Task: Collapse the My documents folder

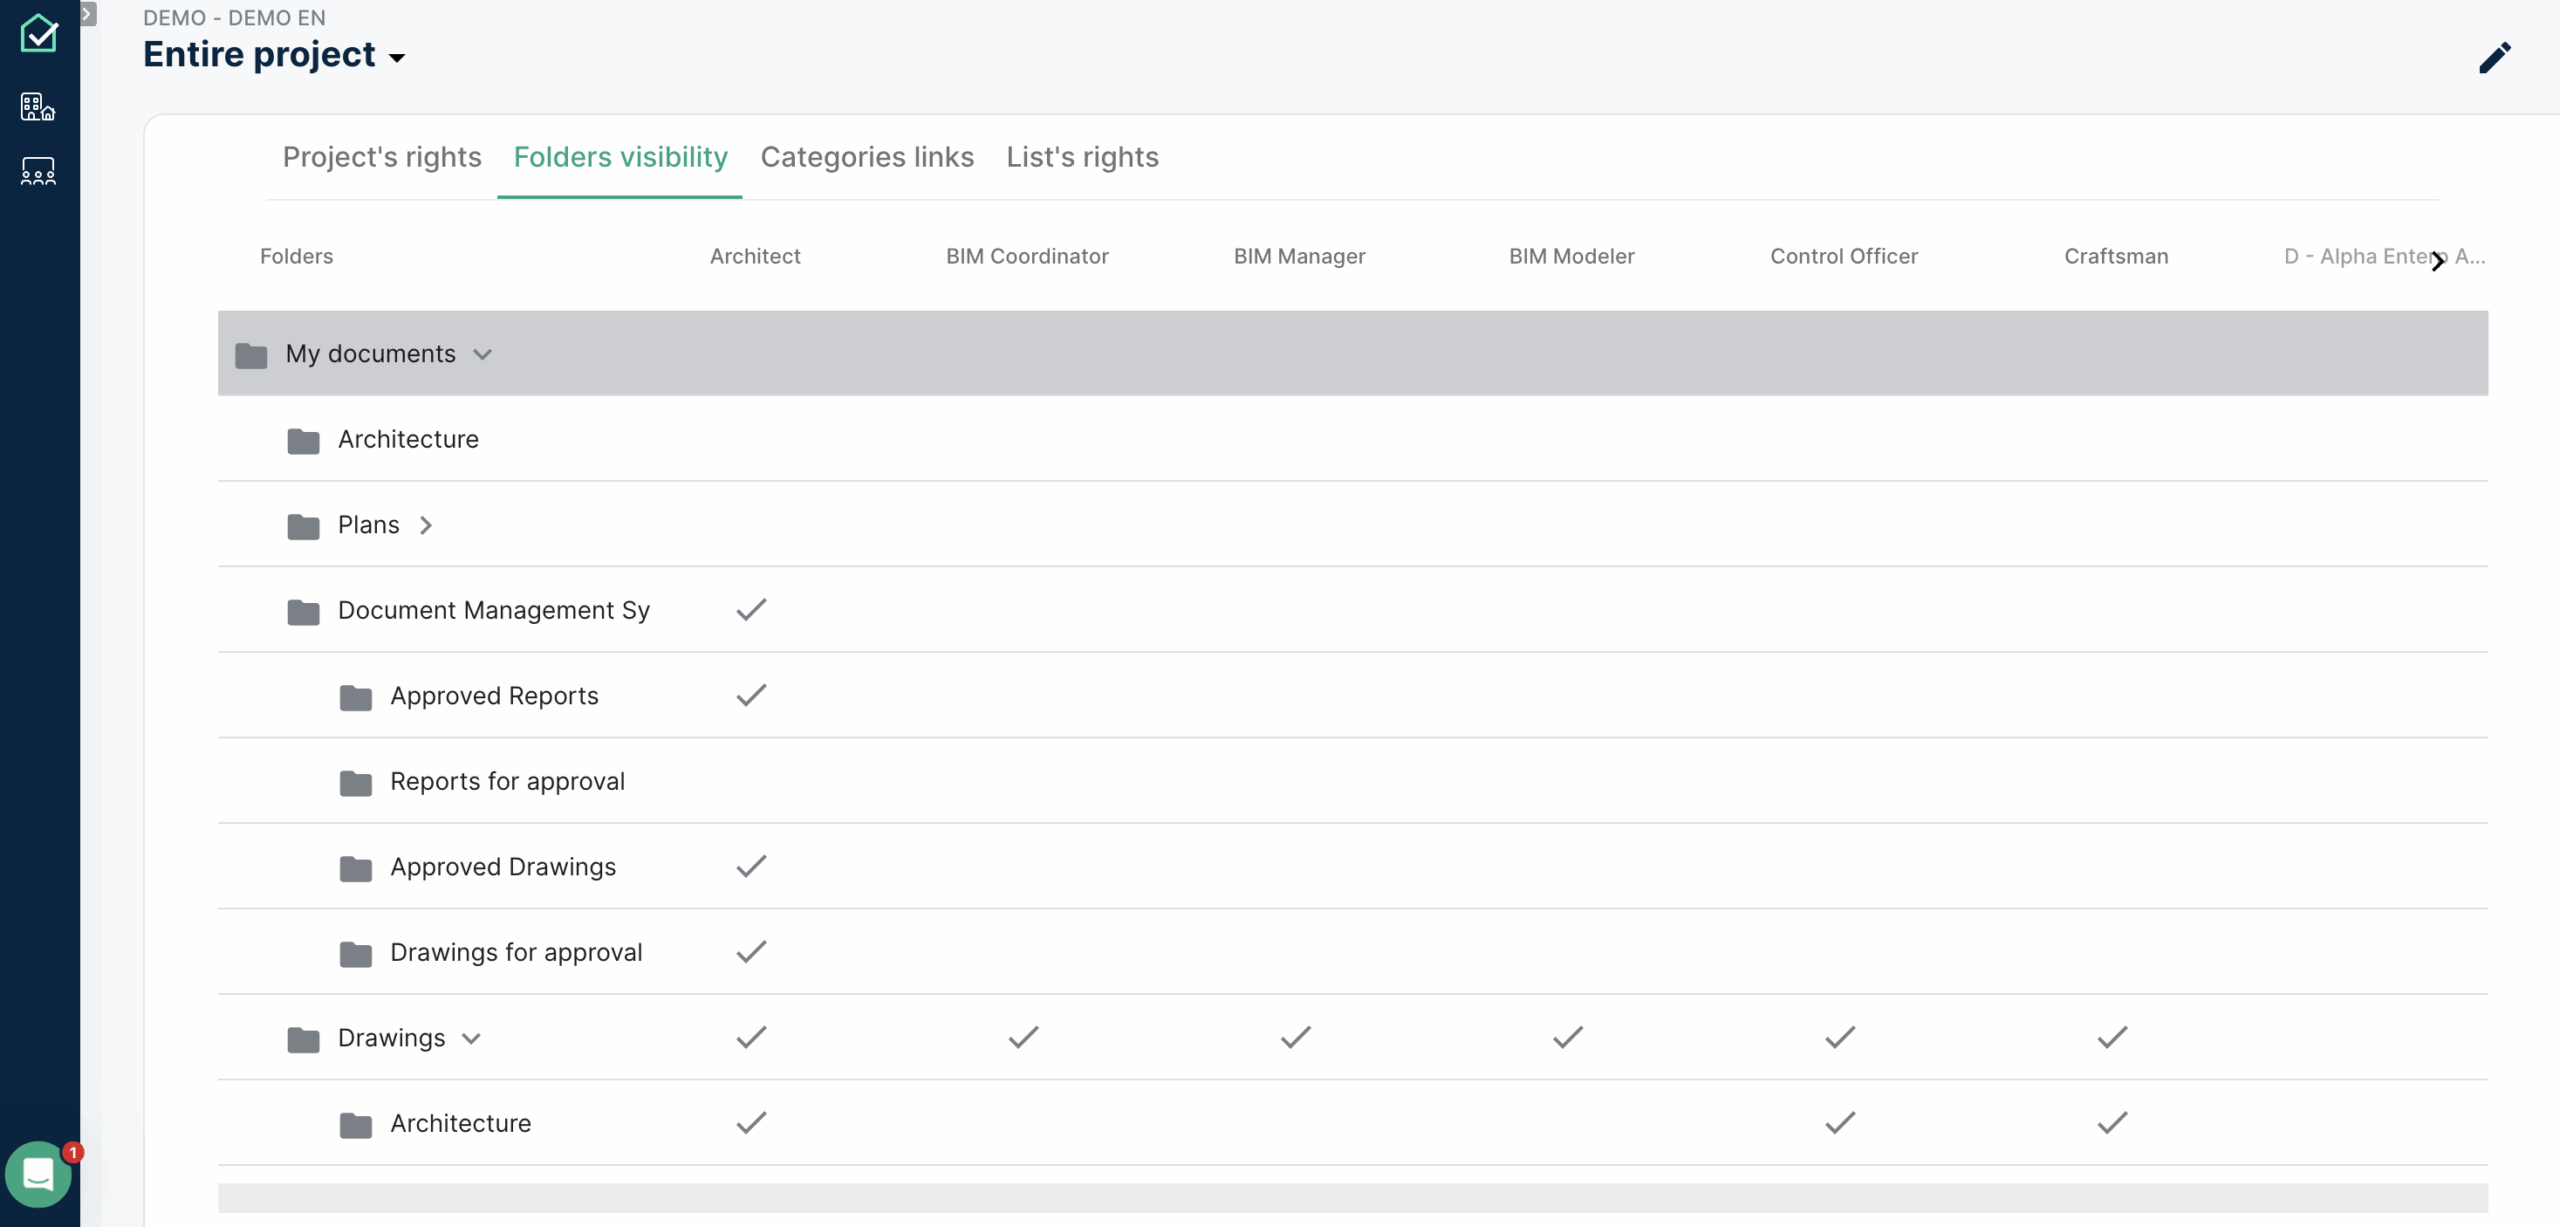Action: click(x=483, y=355)
